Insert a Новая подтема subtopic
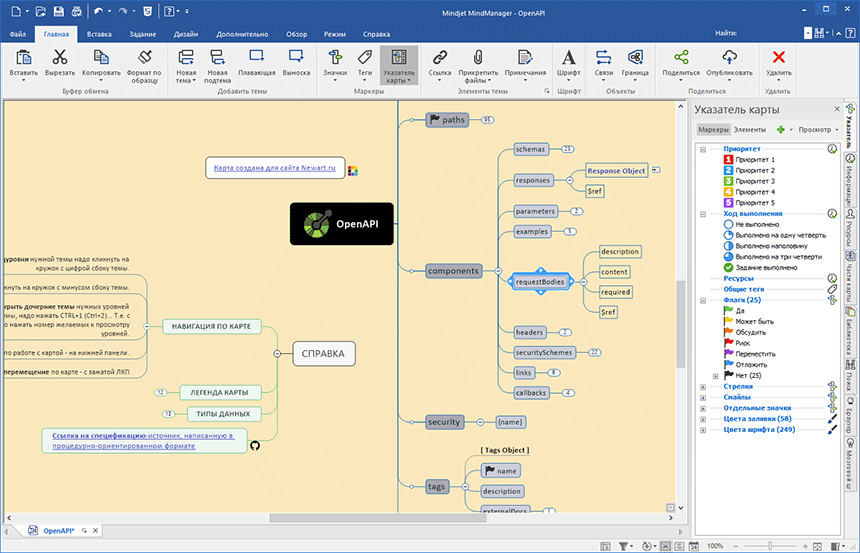This screenshot has width=860, height=553. coord(217,57)
